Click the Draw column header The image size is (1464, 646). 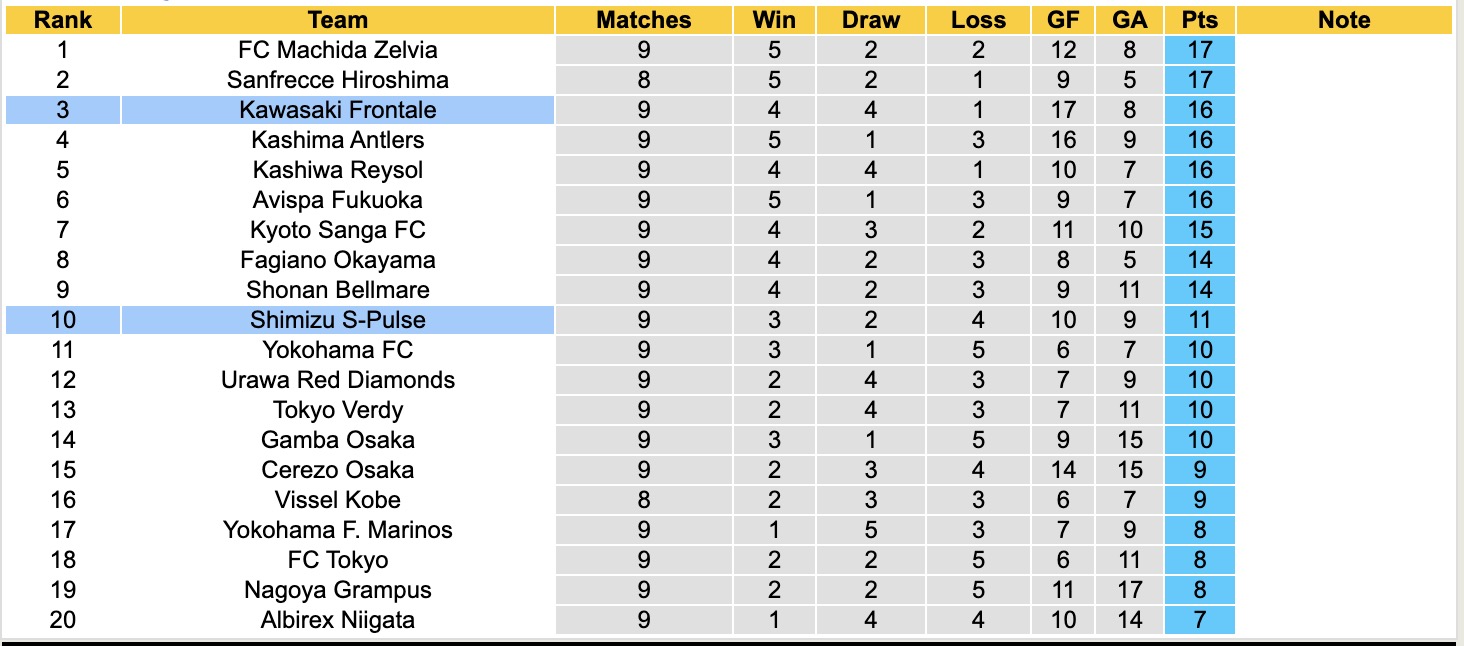click(870, 20)
